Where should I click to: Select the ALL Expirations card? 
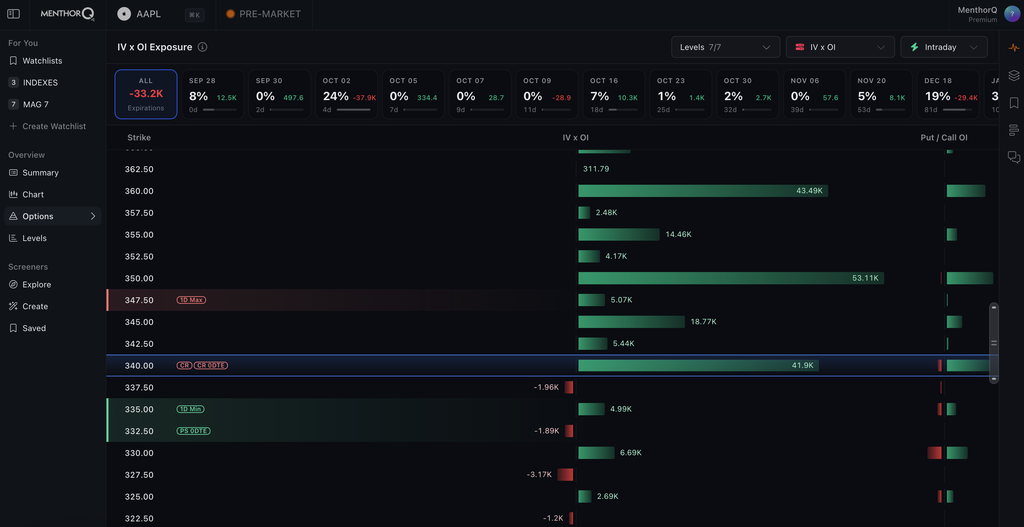pos(146,94)
